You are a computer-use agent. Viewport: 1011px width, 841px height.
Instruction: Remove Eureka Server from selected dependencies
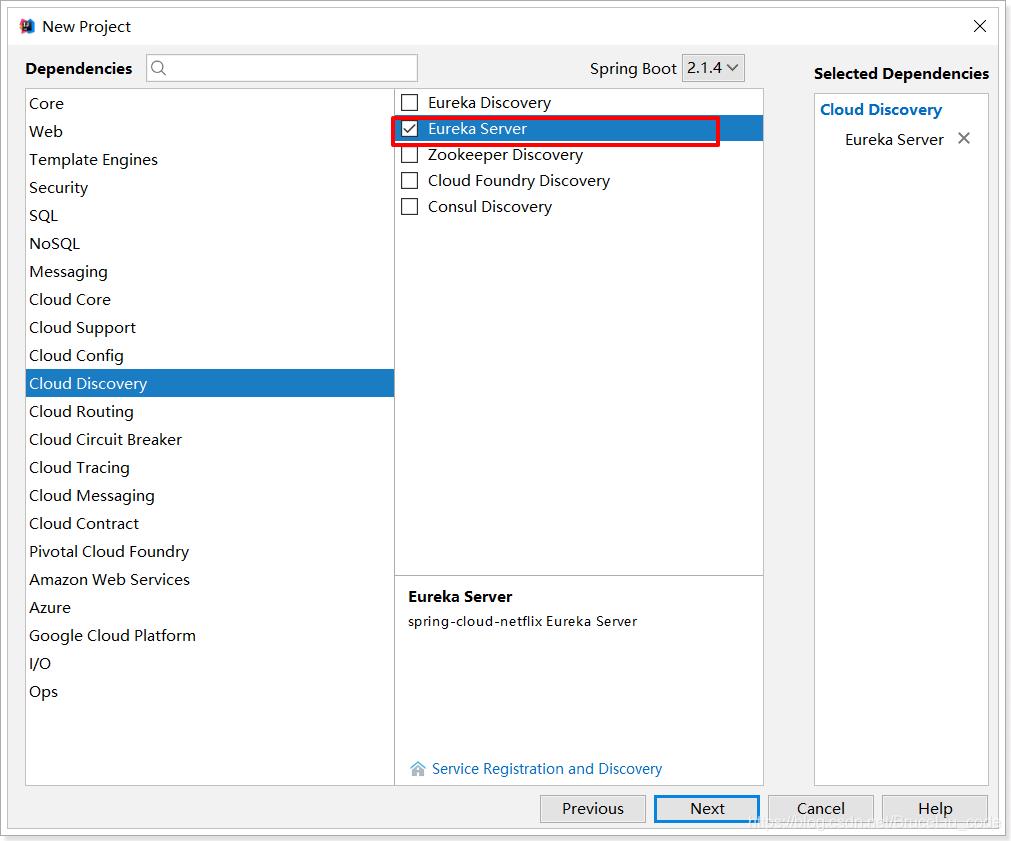click(963, 138)
